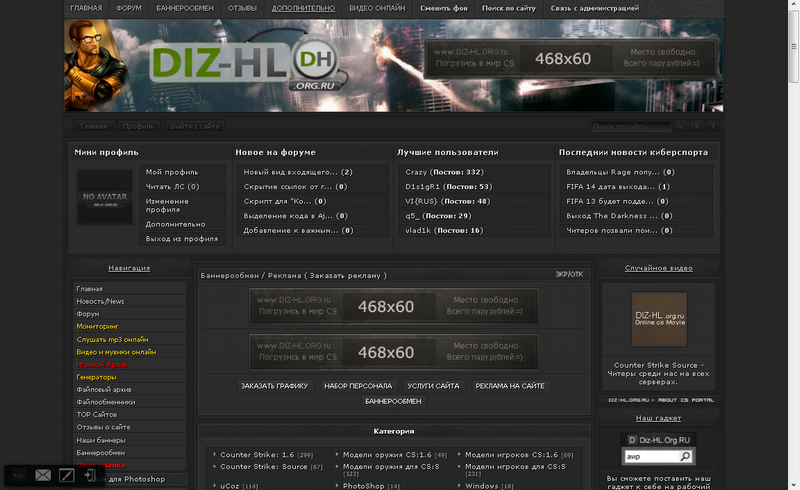Image resolution: width=800 pixels, height=490 pixels.
Task: Open the RSS feed icon
Action: tap(697, 126)
